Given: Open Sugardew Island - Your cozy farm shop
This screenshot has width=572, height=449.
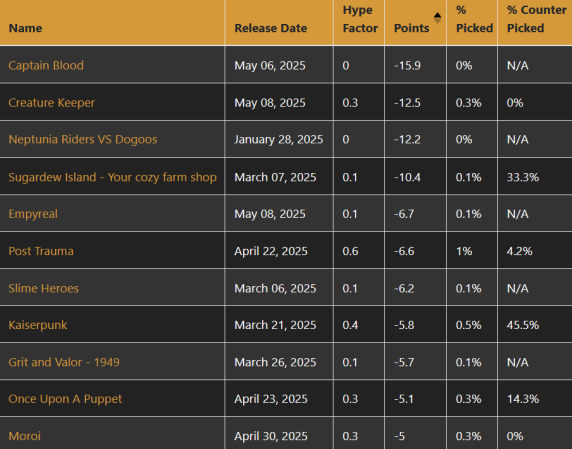Looking at the screenshot, I should [112, 177].
